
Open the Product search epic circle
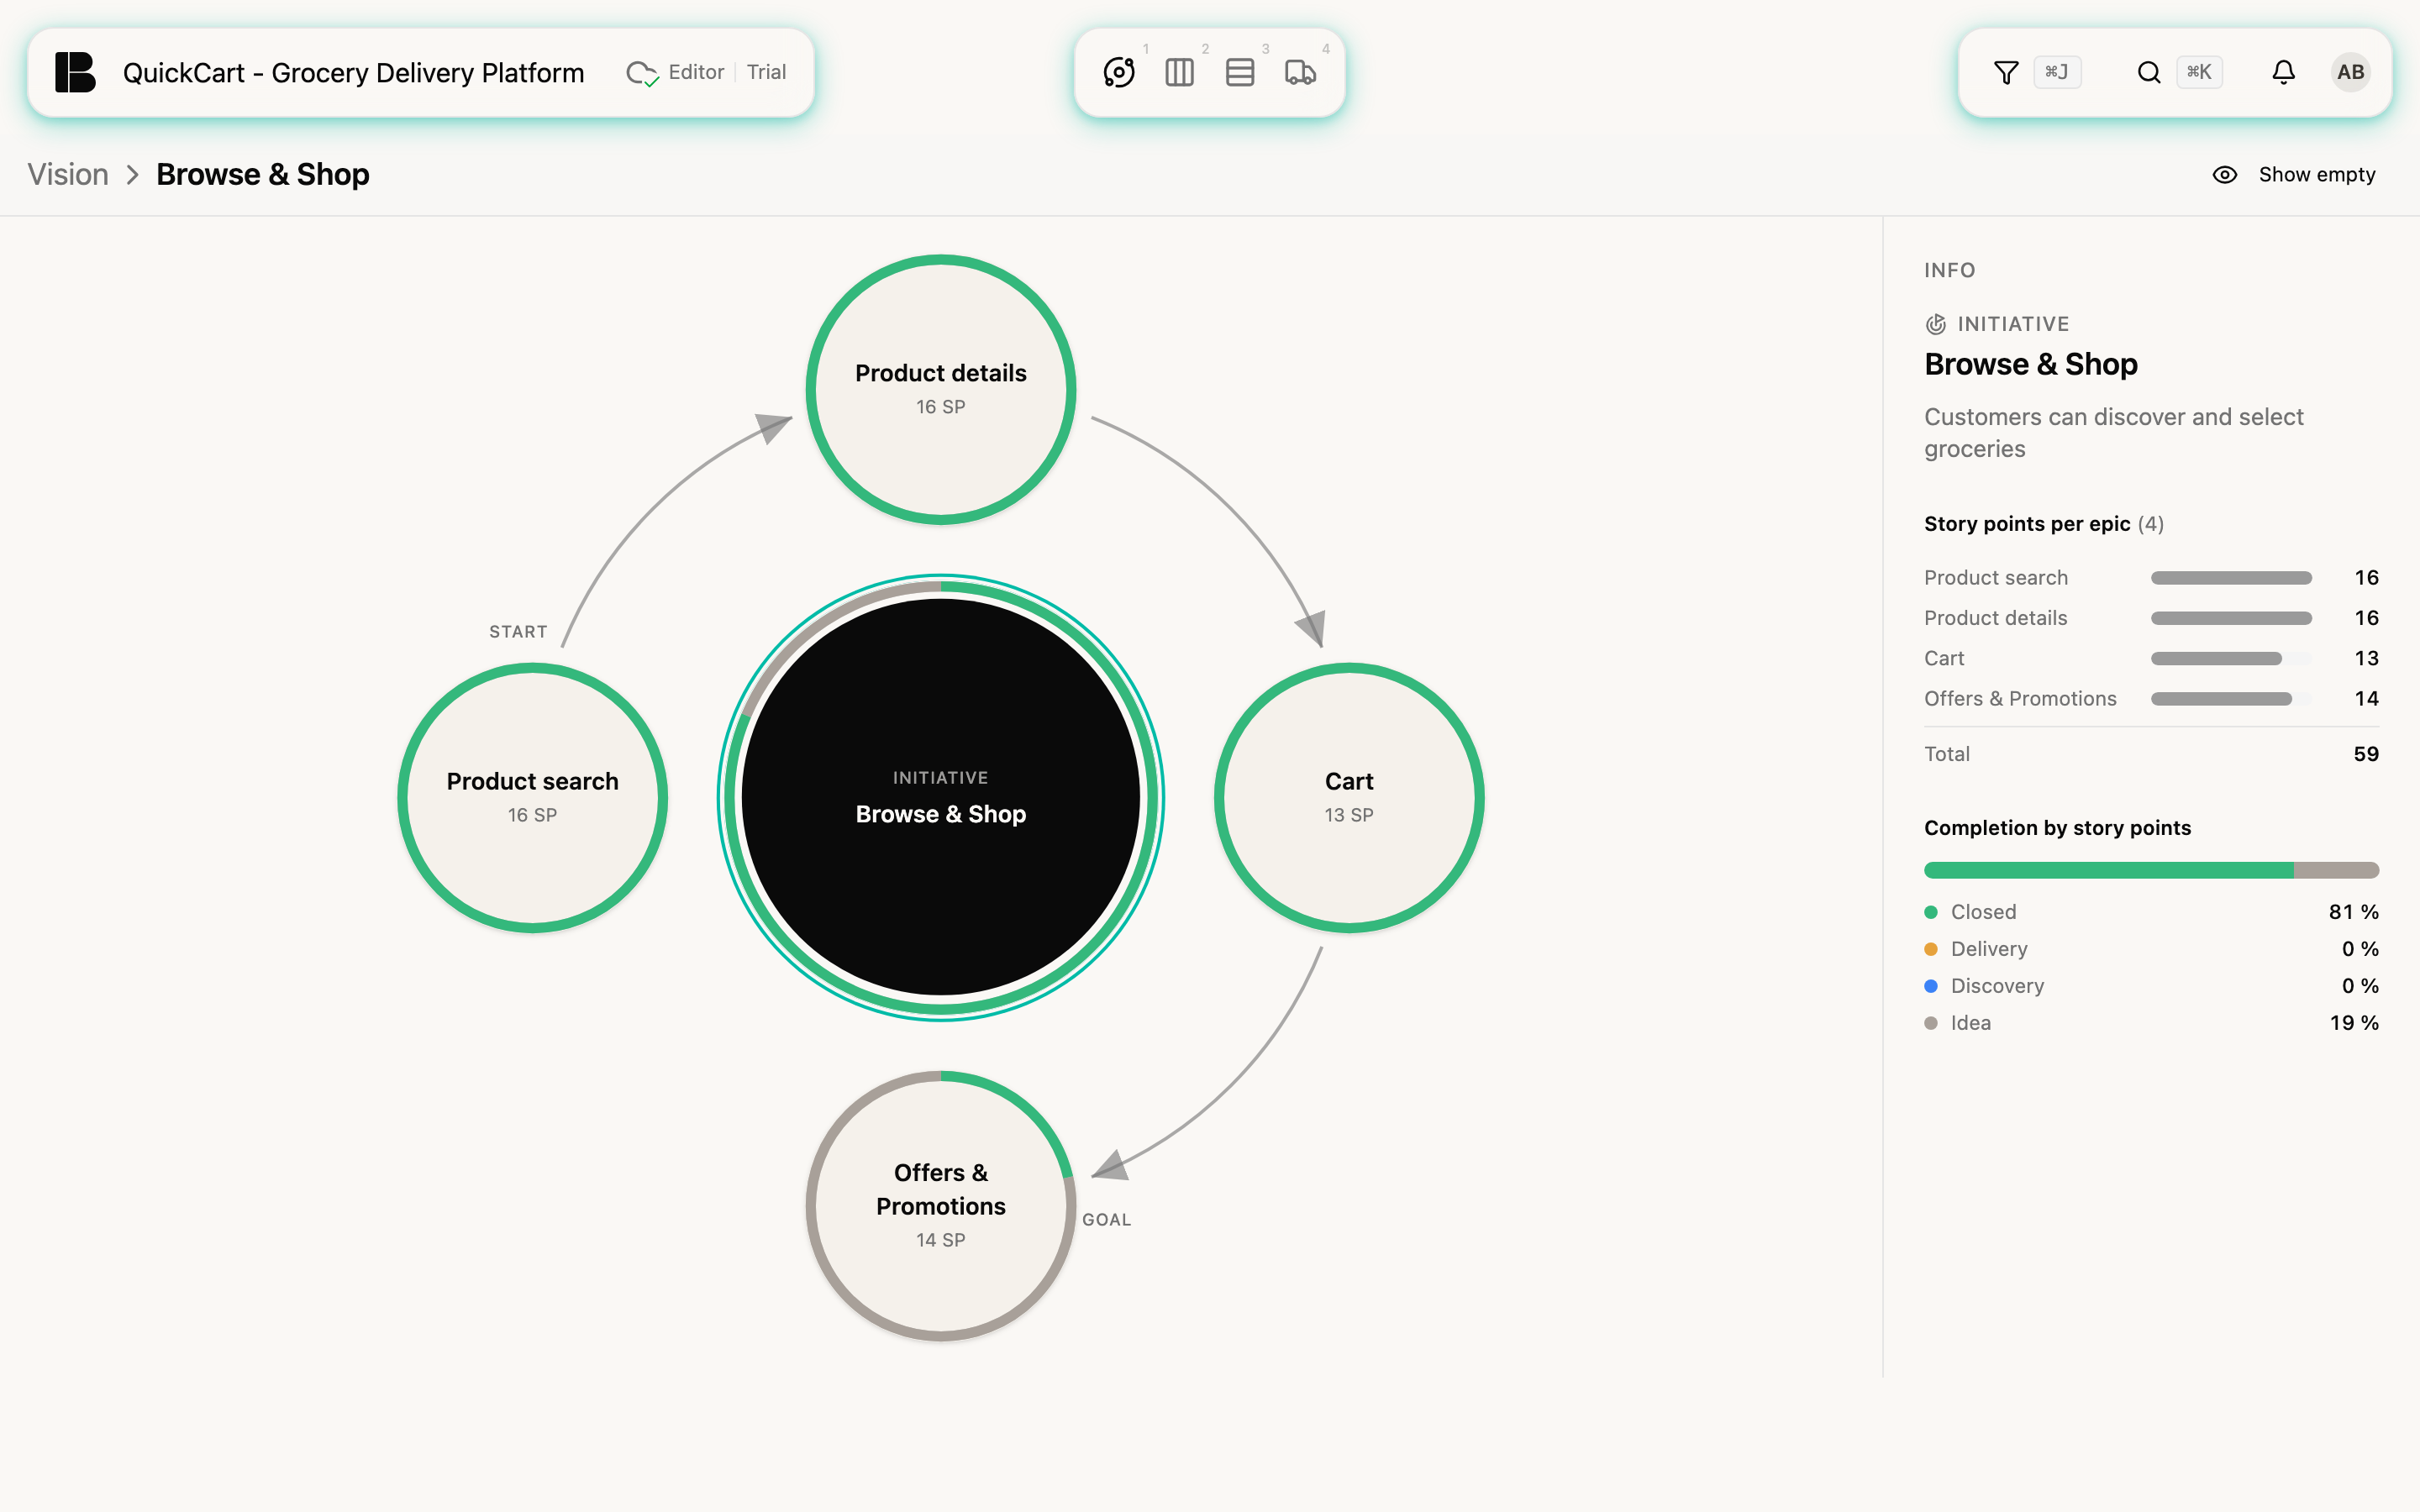tap(532, 797)
